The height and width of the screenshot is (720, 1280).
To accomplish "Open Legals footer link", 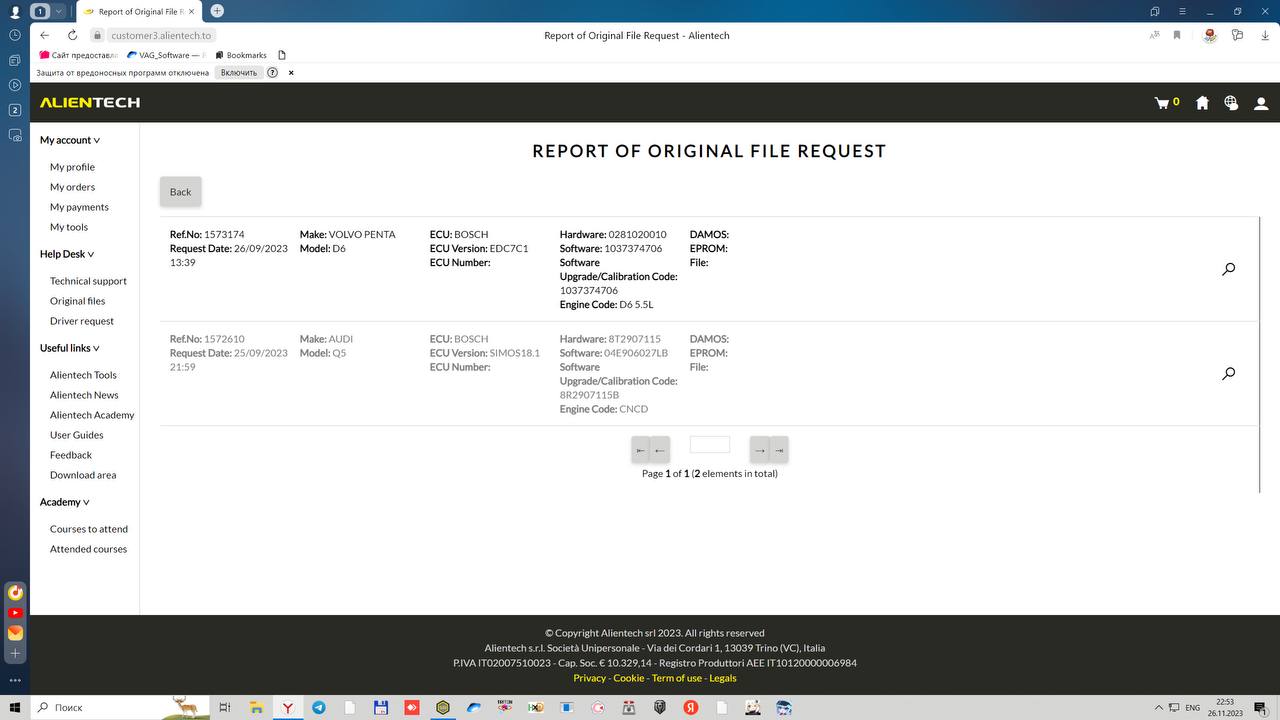I will pyautogui.click(x=723, y=678).
